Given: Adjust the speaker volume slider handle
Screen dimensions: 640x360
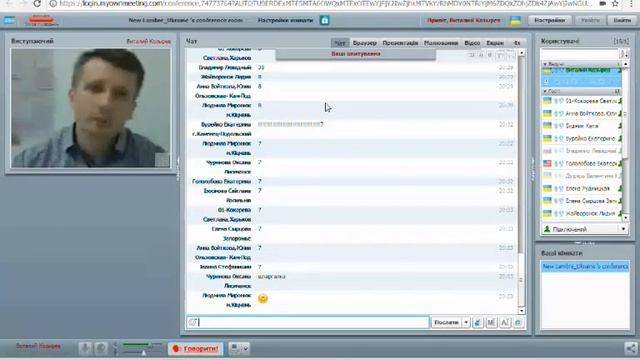Looking at the screenshot, I should 144,353.
